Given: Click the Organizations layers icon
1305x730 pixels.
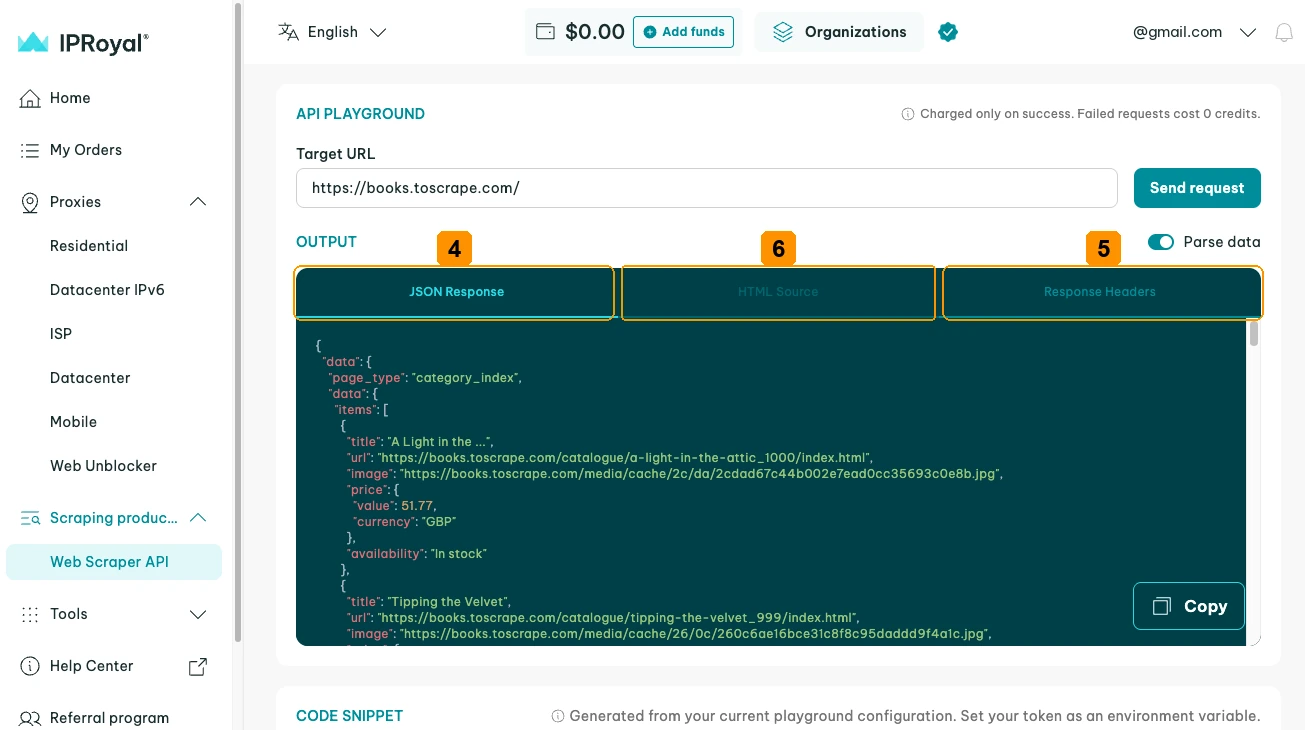Looking at the screenshot, I should [782, 32].
